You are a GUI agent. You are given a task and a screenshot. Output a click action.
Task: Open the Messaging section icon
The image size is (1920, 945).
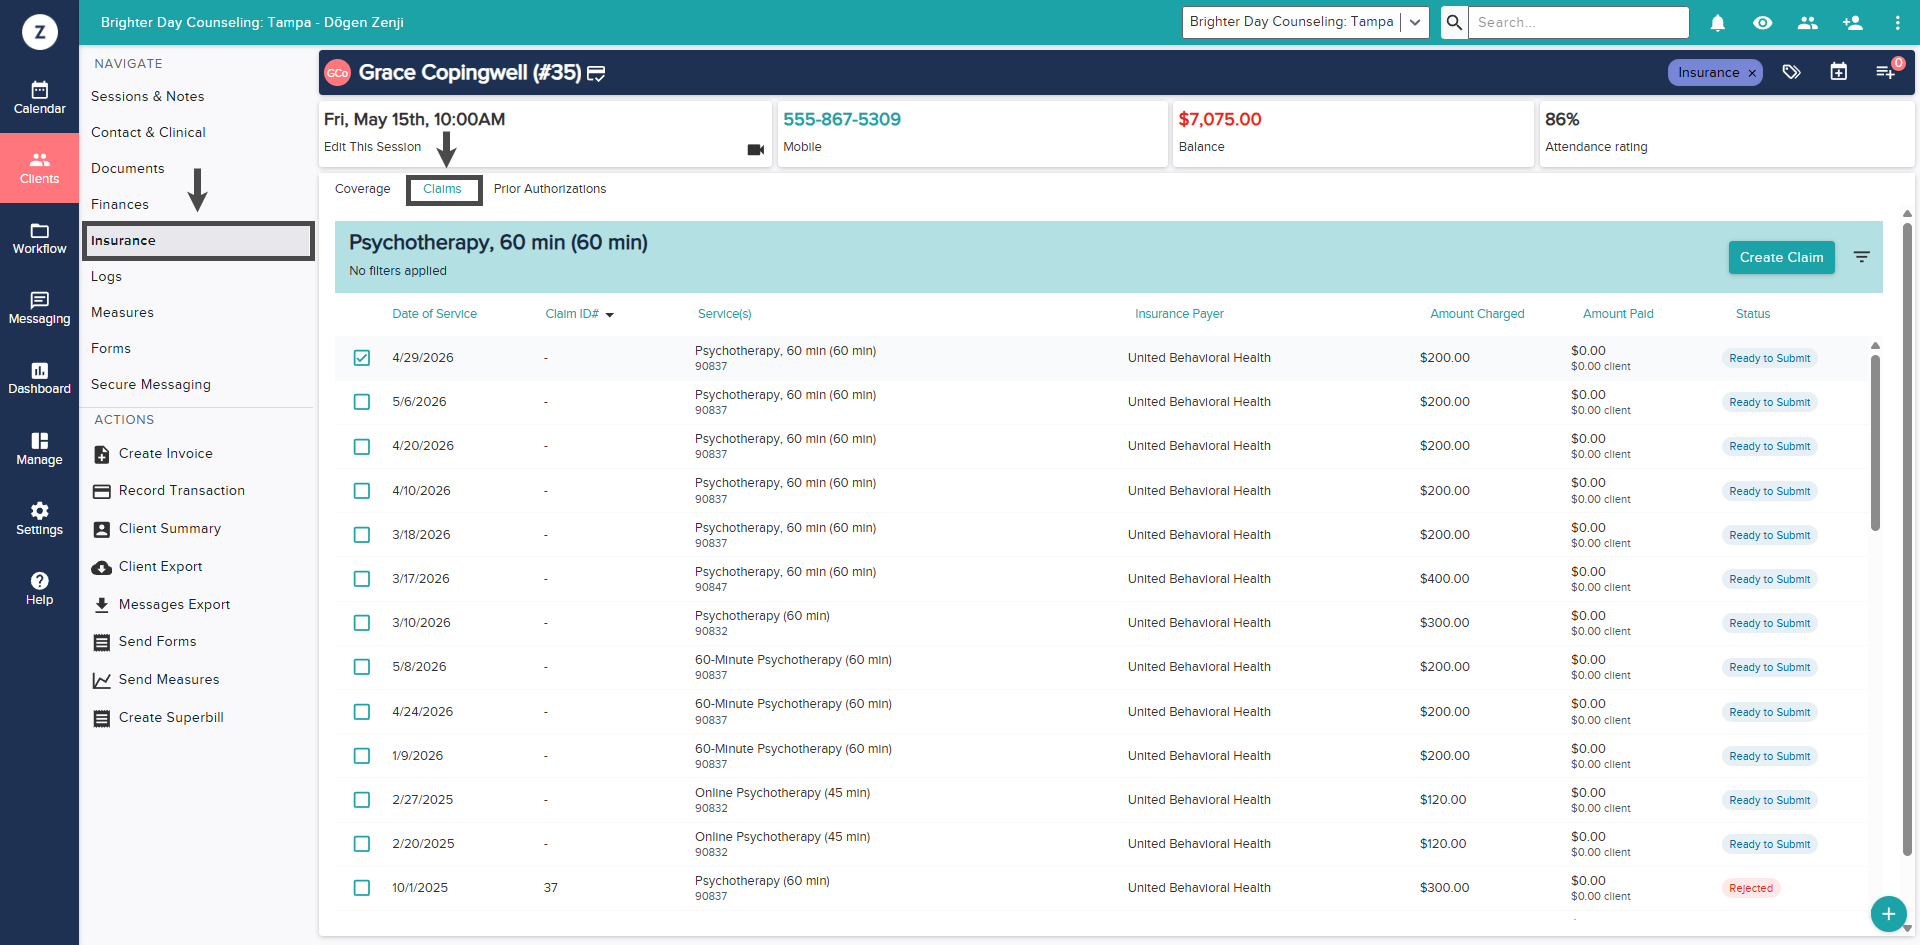click(x=39, y=300)
